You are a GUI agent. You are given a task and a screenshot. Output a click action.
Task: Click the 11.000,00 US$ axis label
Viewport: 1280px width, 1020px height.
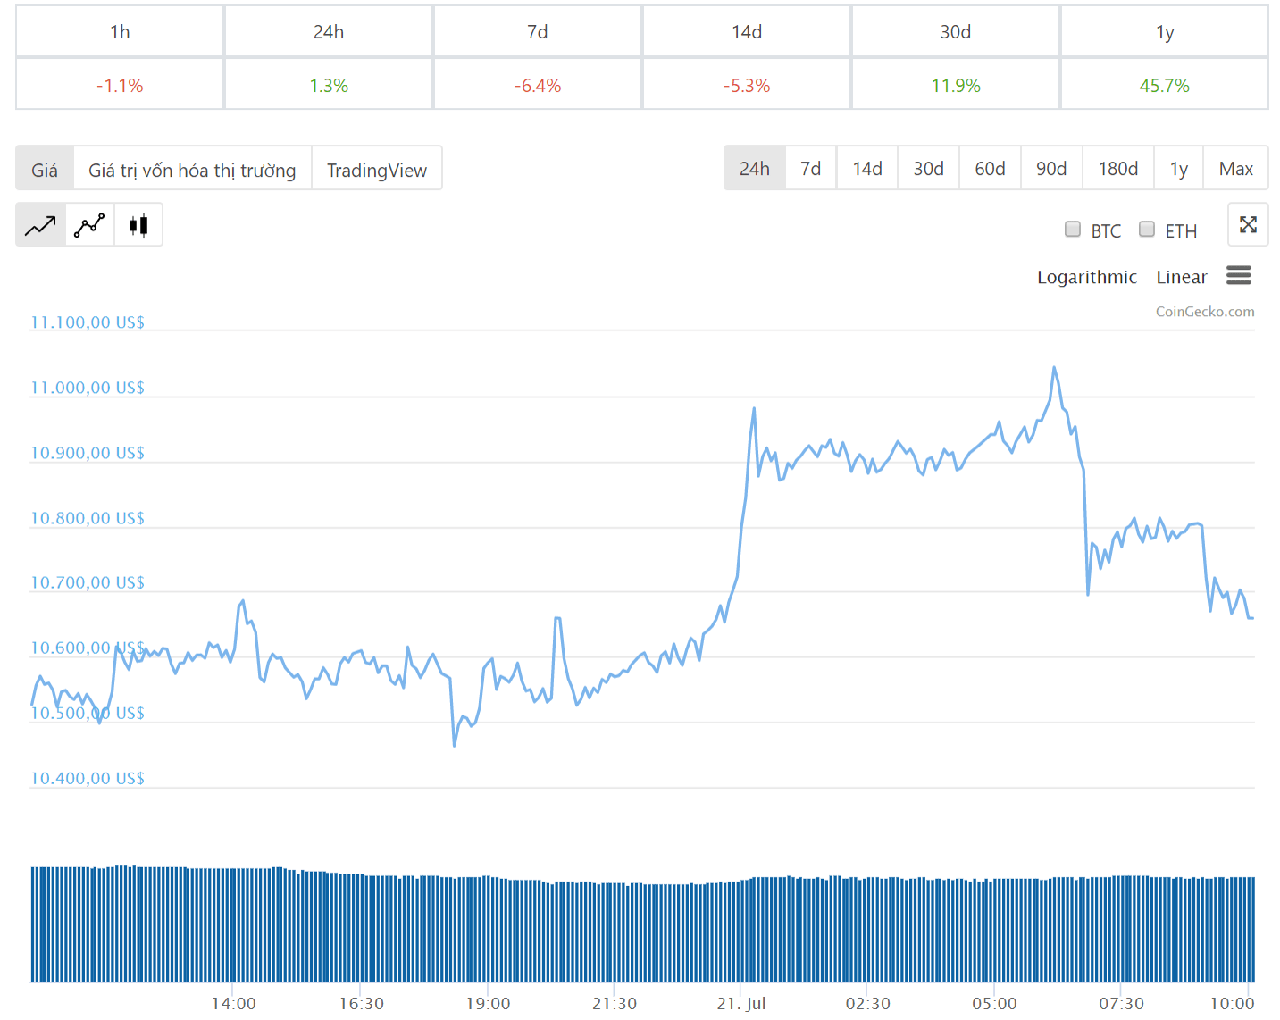click(88, 387)
